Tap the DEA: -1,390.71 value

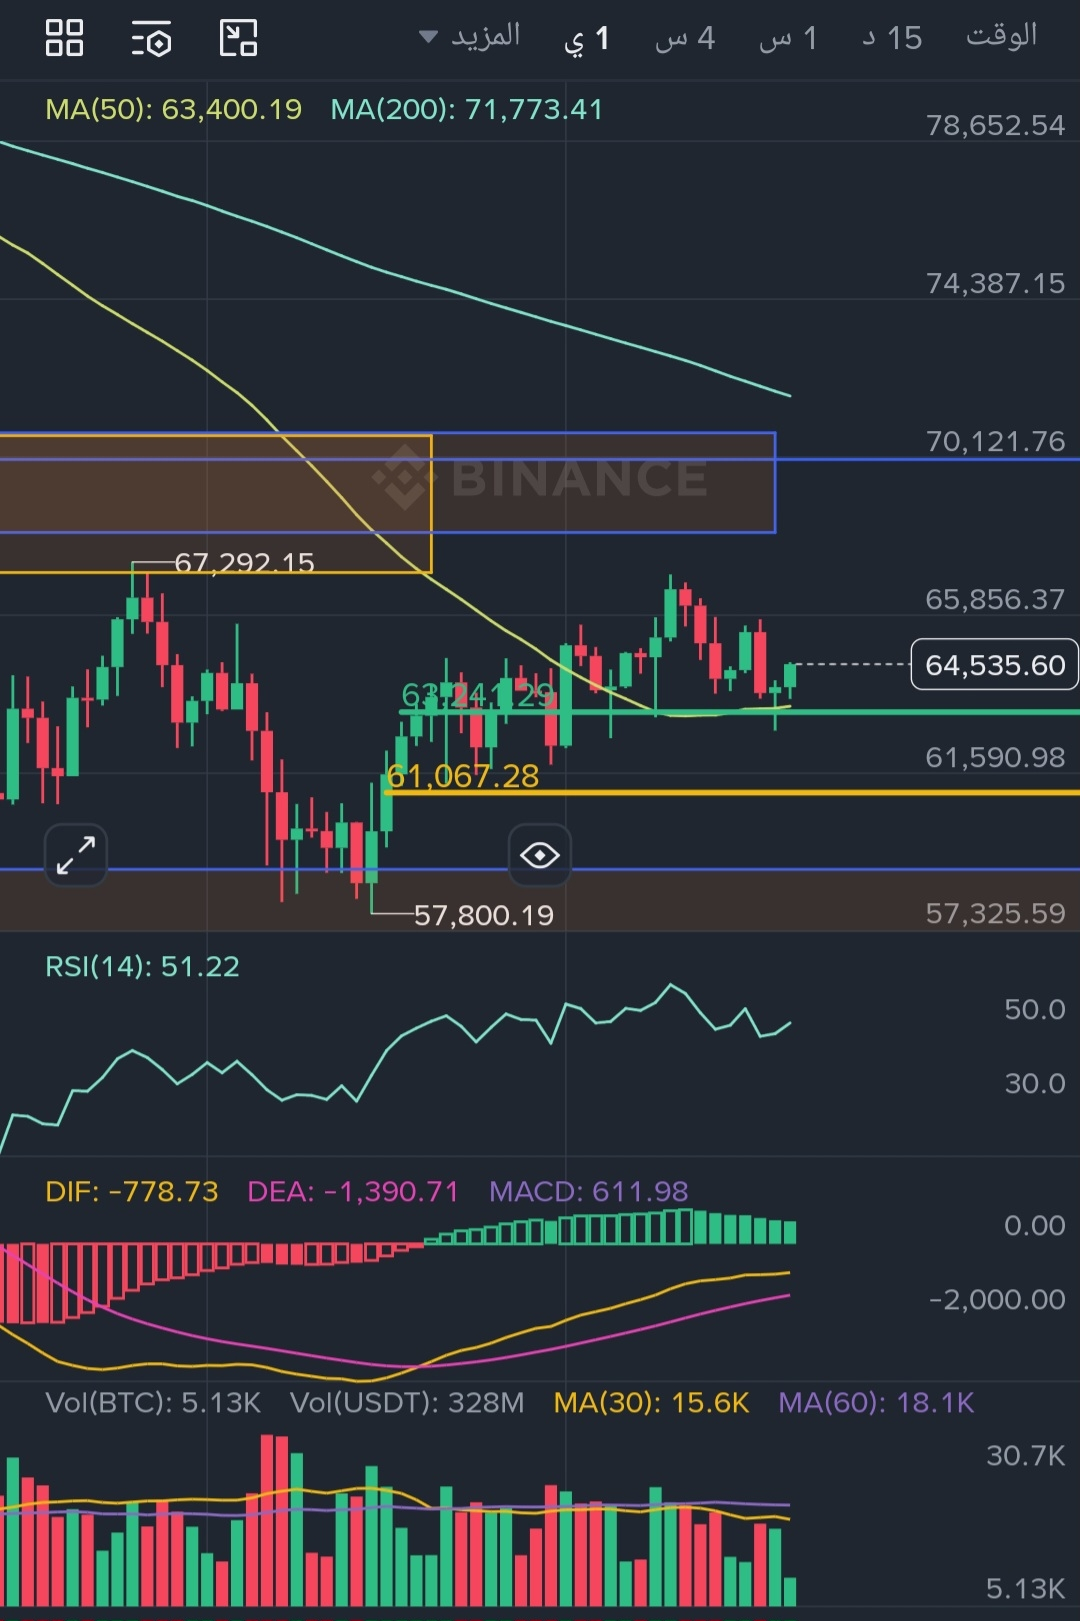pos(353,1191)
